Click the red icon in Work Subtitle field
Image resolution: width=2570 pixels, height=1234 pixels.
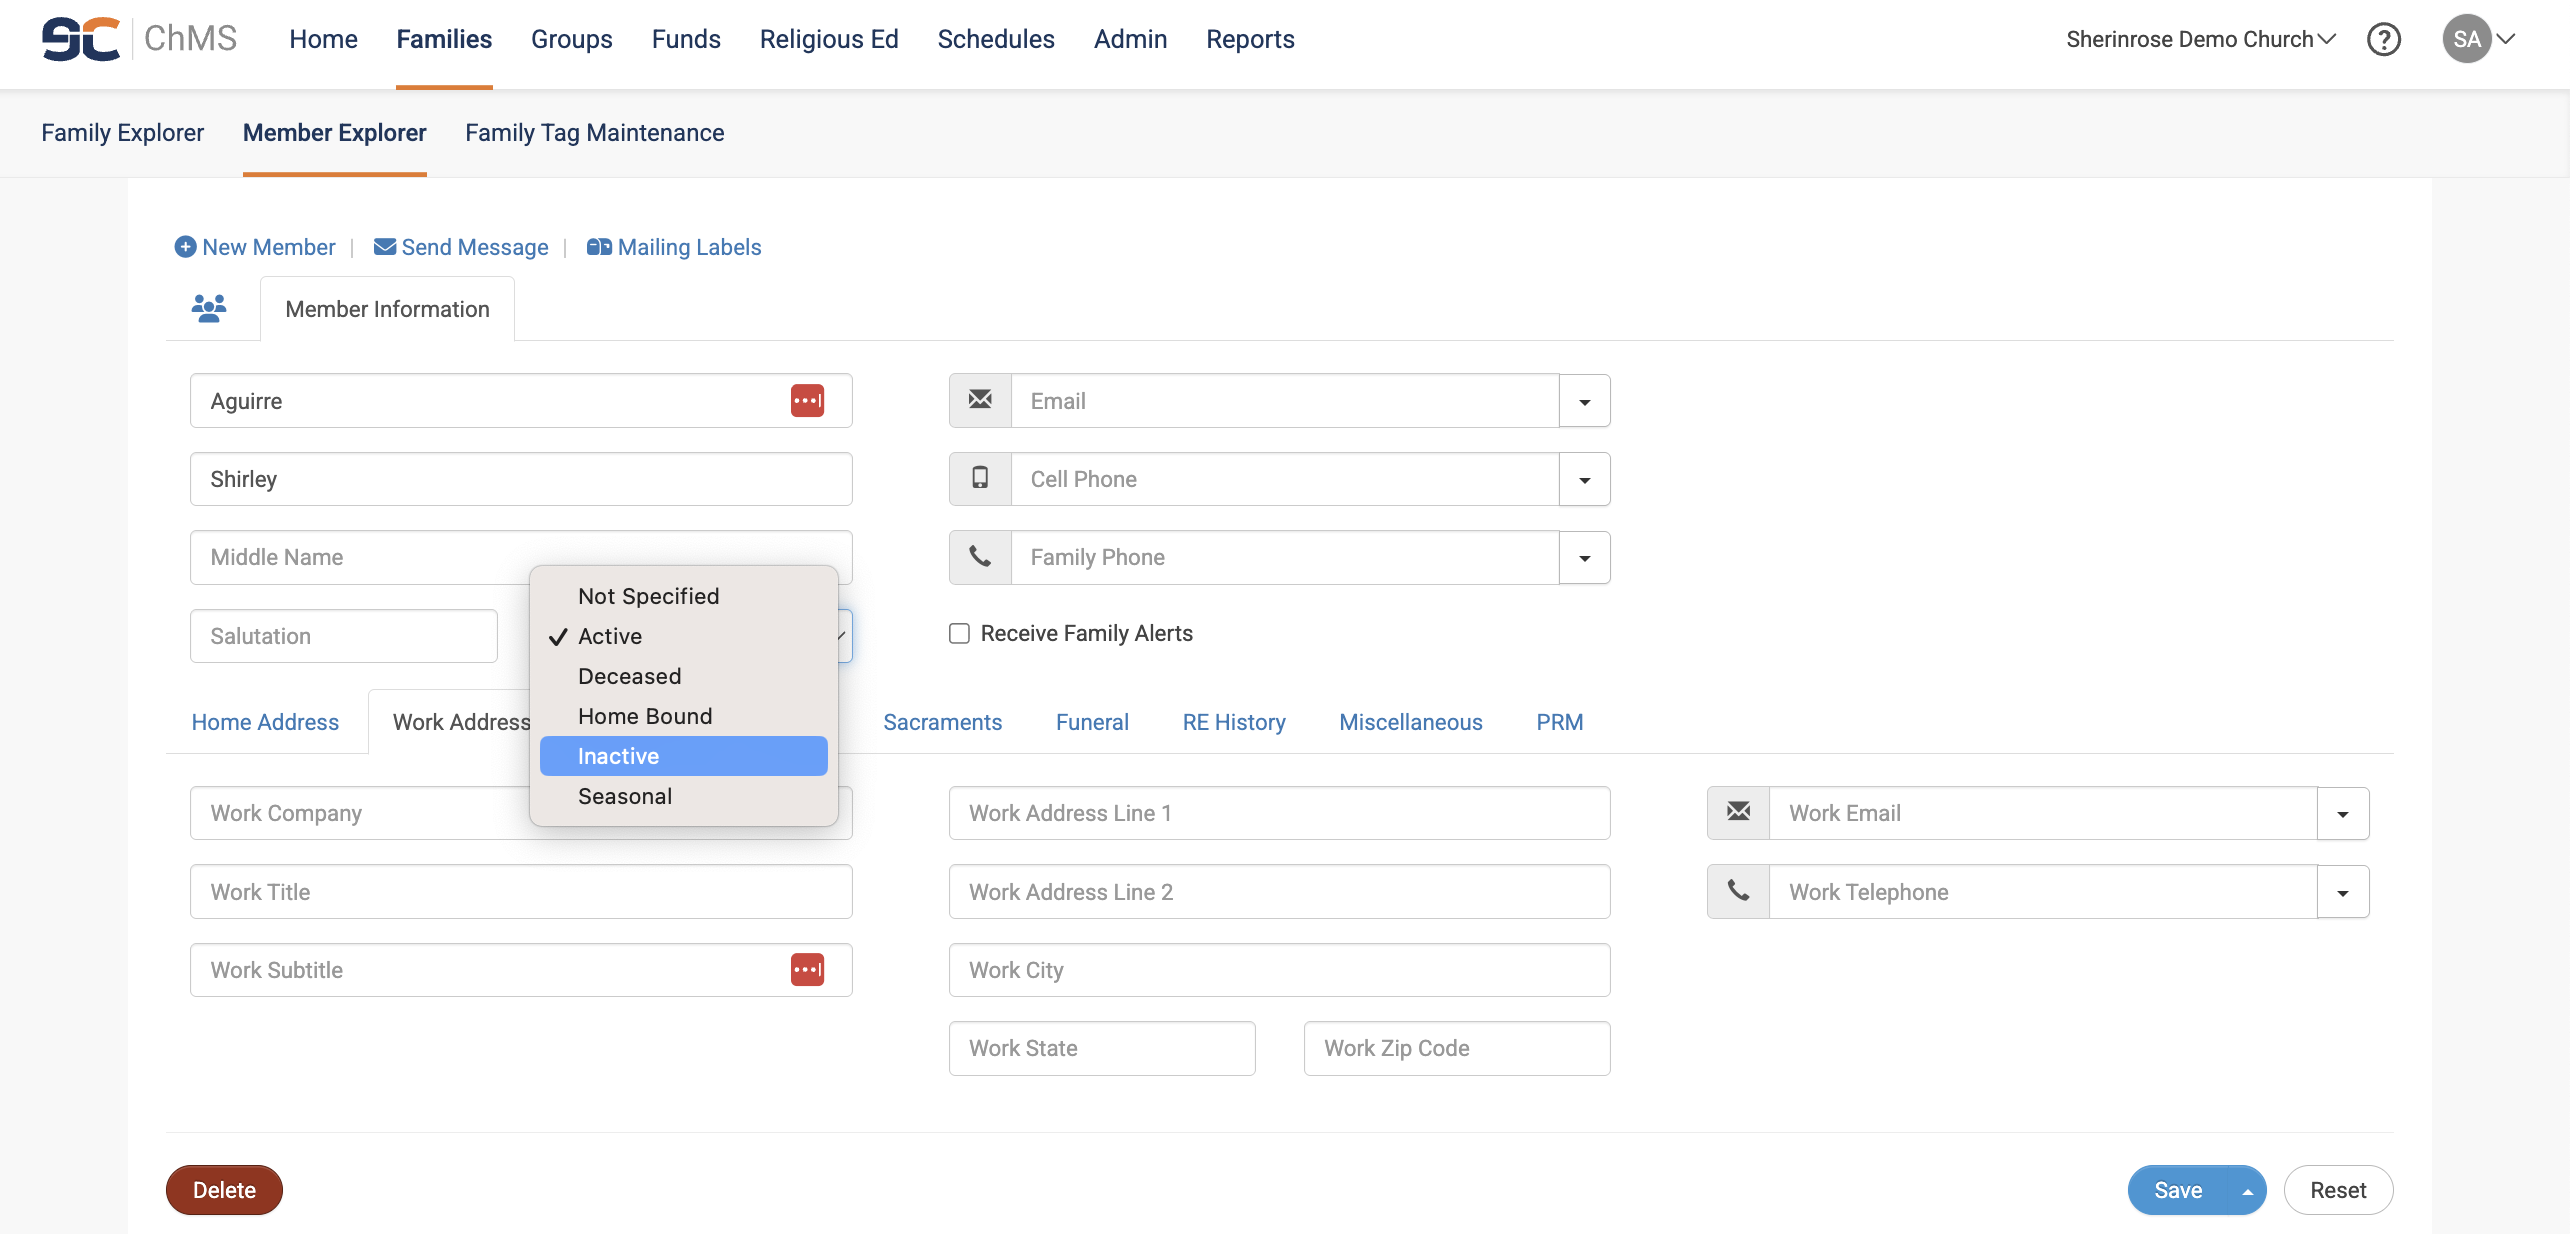point(807,969)
